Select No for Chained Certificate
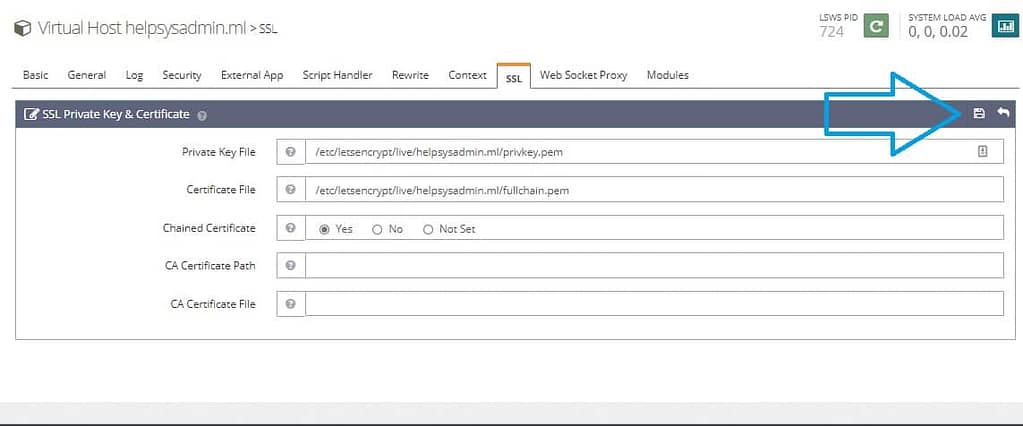This screenshot has height=426, width=1023. click(x=376, y=229)
